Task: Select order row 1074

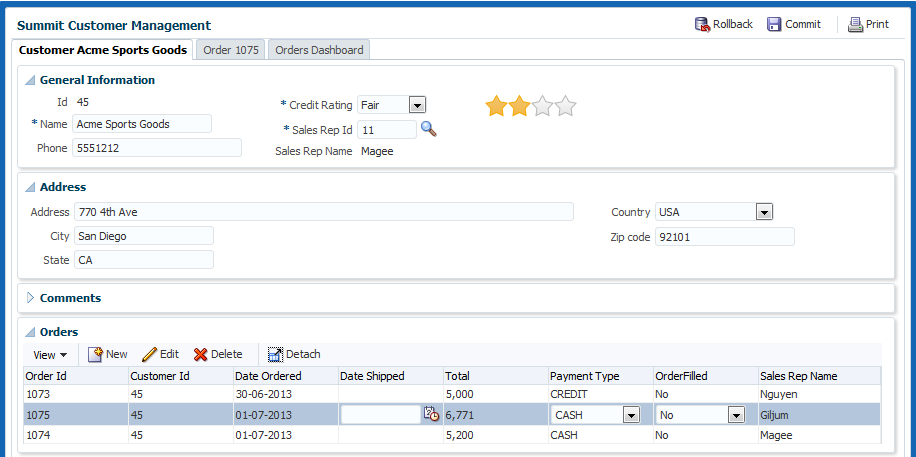Action: [x=452, y=435]
